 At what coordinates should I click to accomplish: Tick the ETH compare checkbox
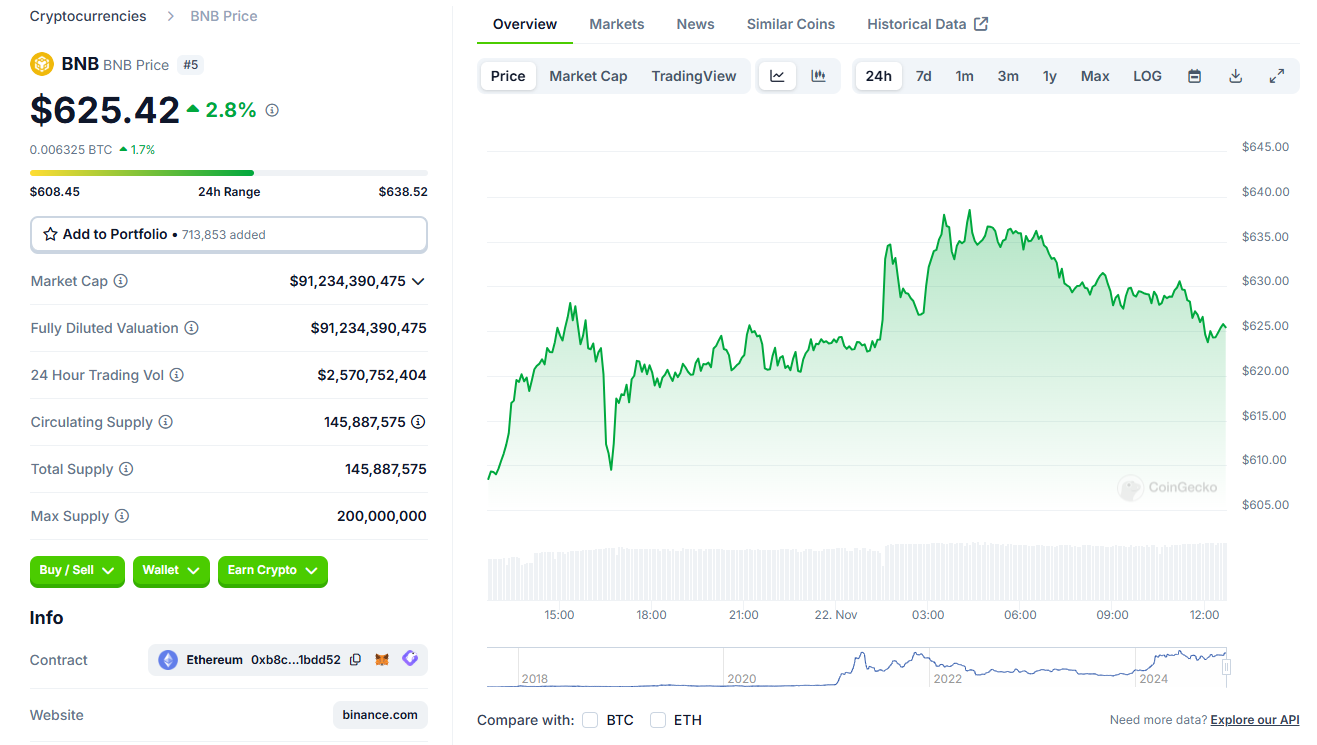point(658,720)
